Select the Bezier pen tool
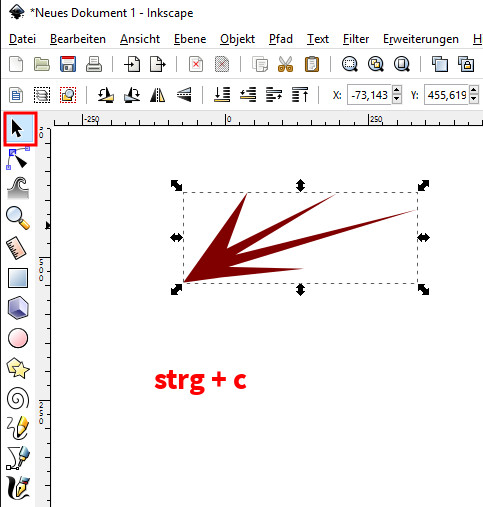Viewport: 483px width, 507px height. point(18,458)
